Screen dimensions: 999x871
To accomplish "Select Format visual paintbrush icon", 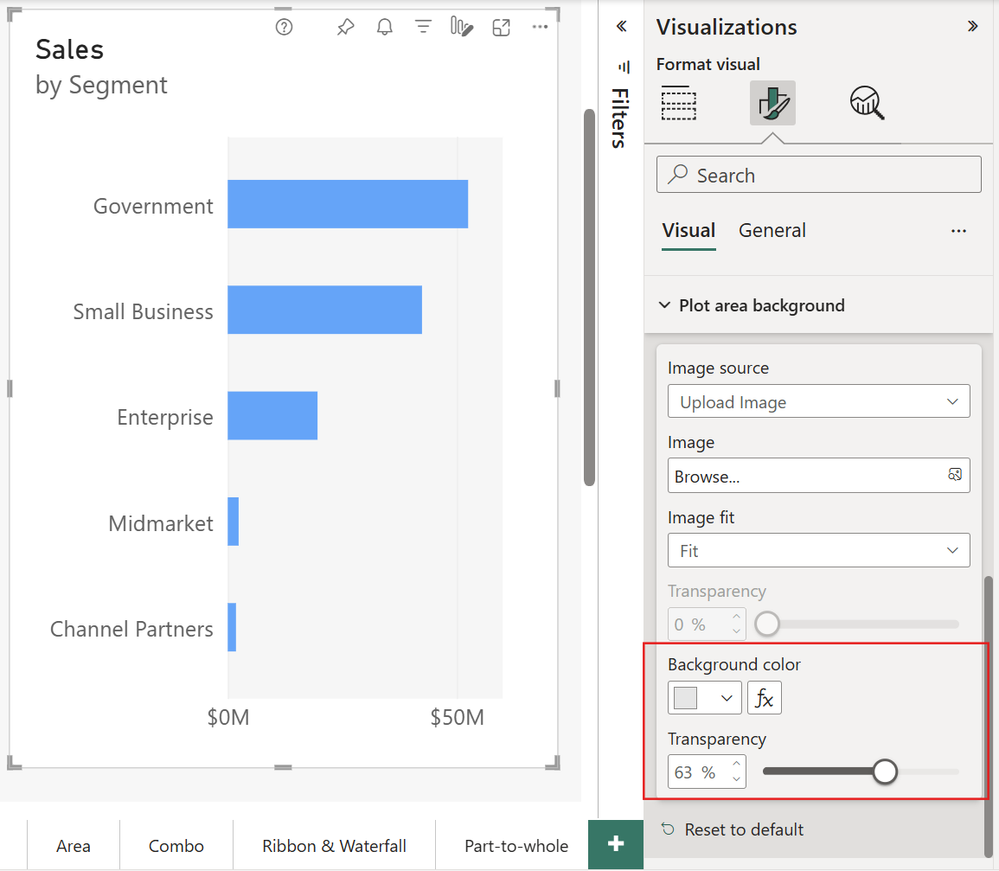I will tap(773, 103).
